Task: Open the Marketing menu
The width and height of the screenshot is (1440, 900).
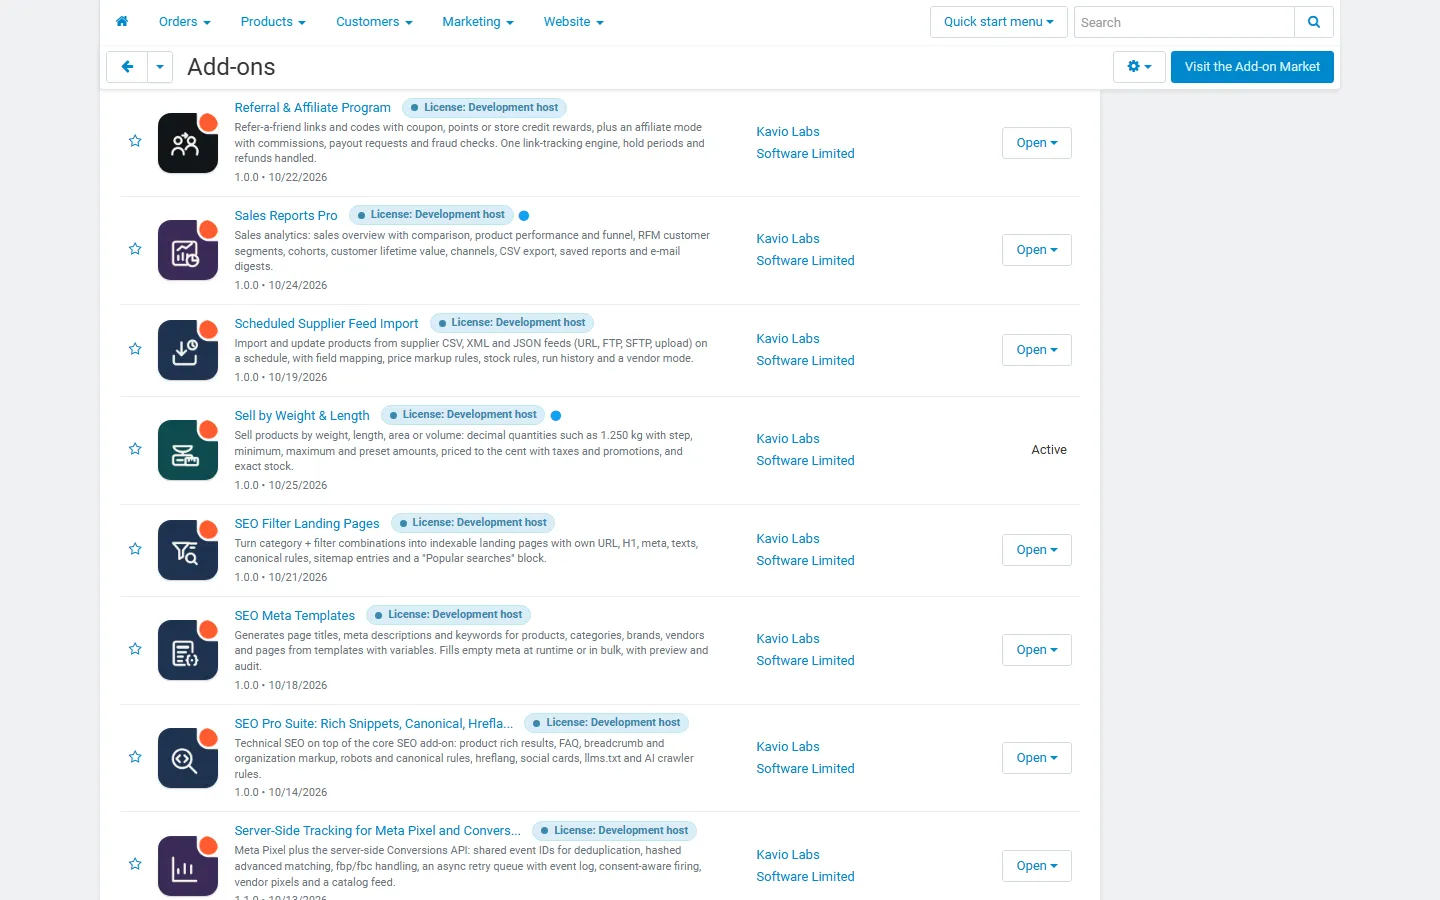Action: (x=478, y=22)
